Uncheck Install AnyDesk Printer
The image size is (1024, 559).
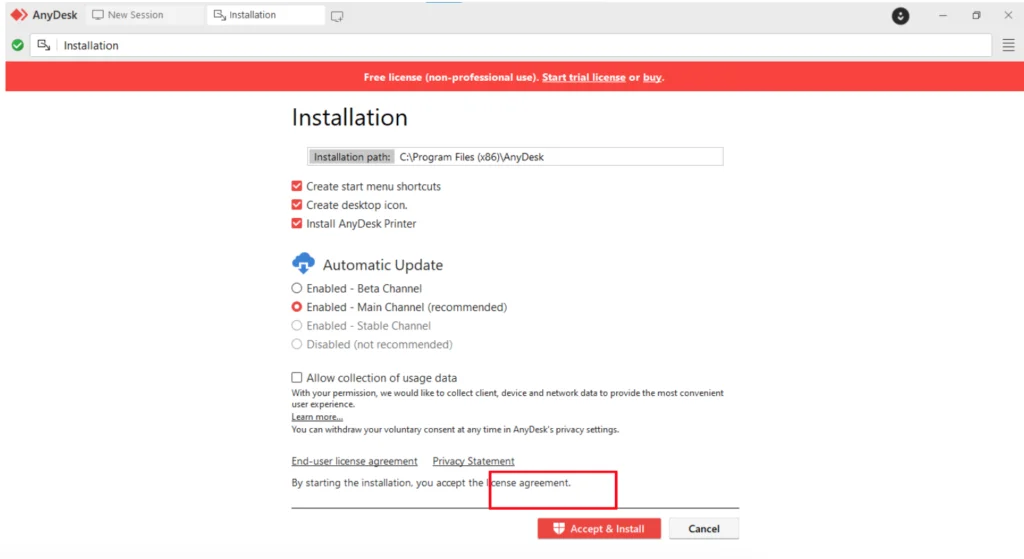[296, 223]
